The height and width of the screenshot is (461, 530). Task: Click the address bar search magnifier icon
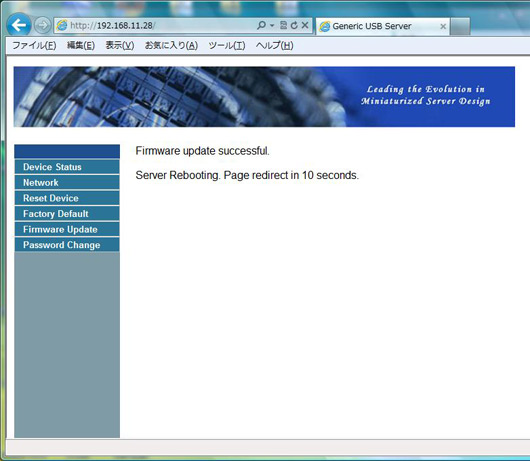pyautogui.click(x=261, y=25)
